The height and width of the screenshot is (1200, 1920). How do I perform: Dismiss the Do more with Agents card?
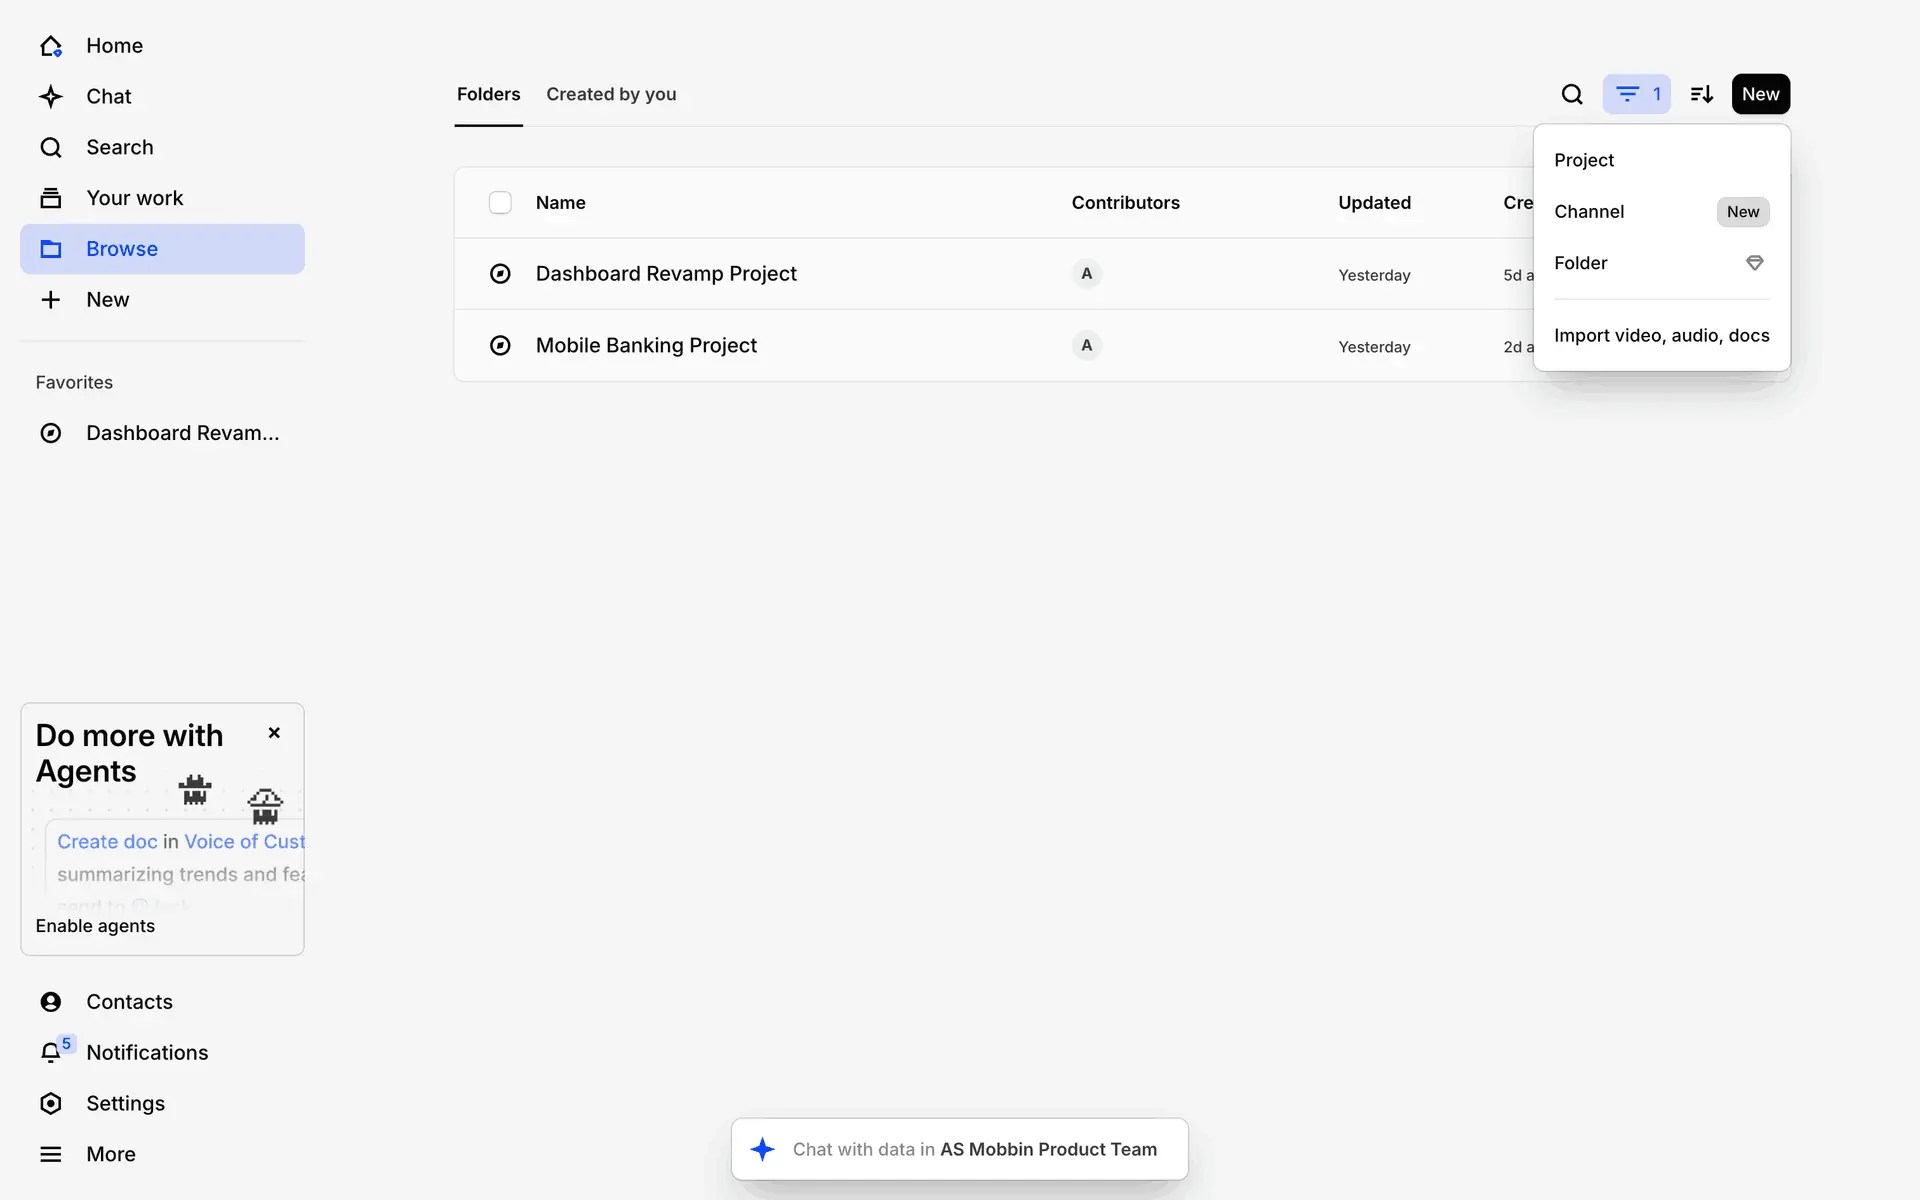tap(274, 733)
